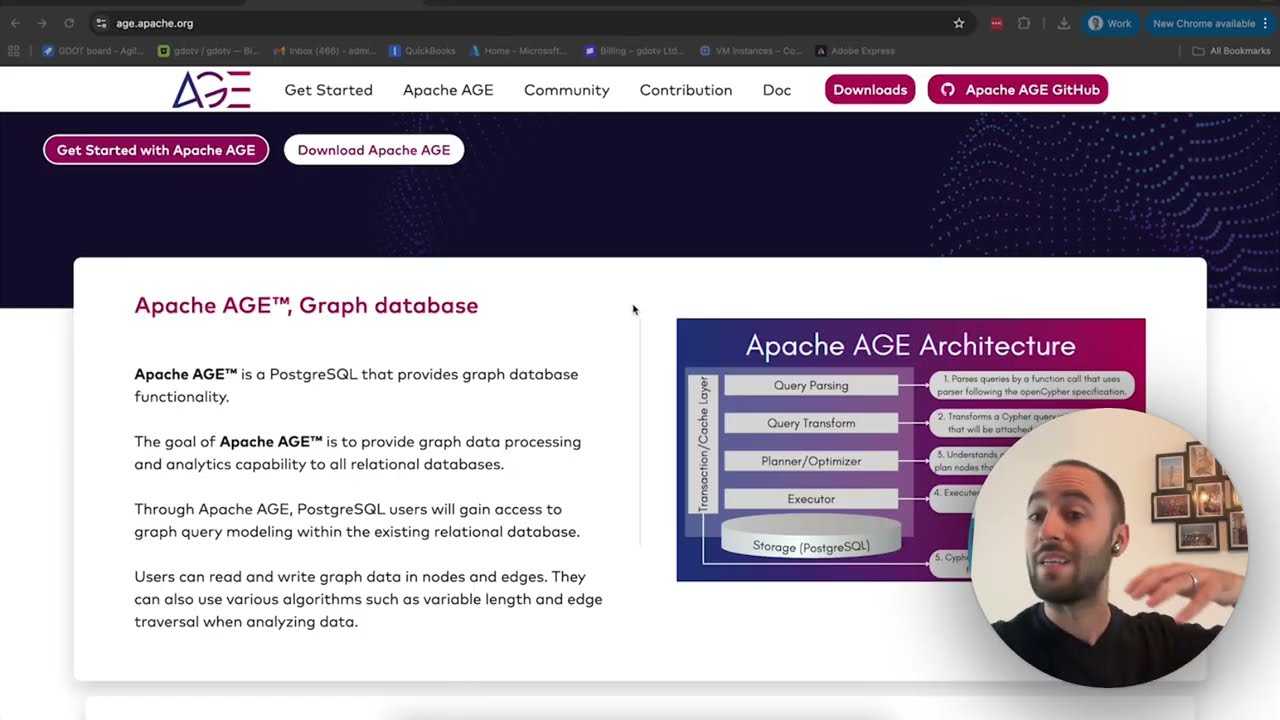
Task: Click the Query Parsing box in diagram
Action: (x=811, y=386)
